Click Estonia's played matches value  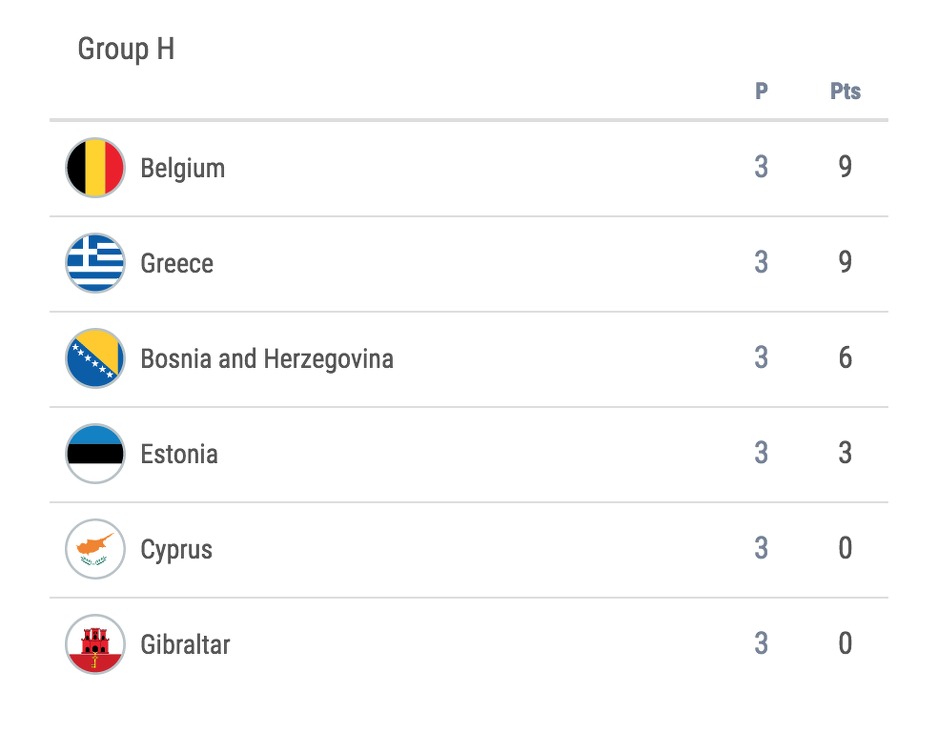761,453
